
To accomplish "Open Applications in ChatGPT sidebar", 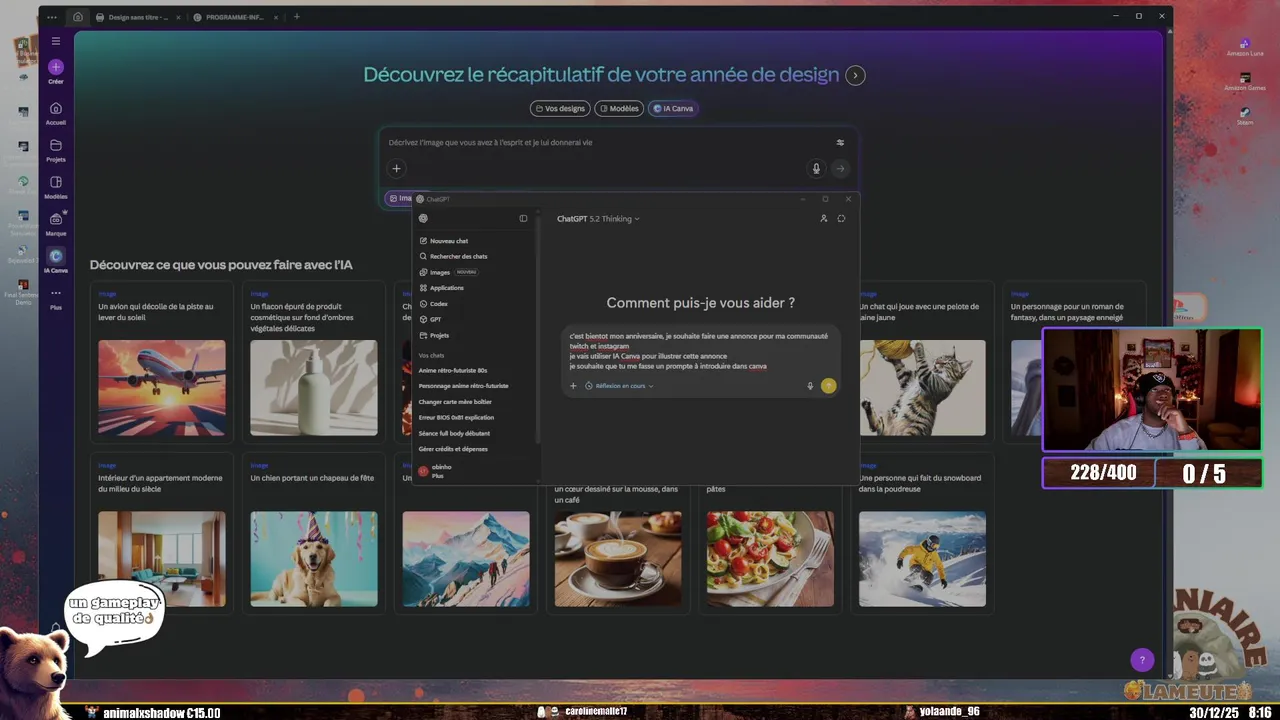I will (442, 288).
